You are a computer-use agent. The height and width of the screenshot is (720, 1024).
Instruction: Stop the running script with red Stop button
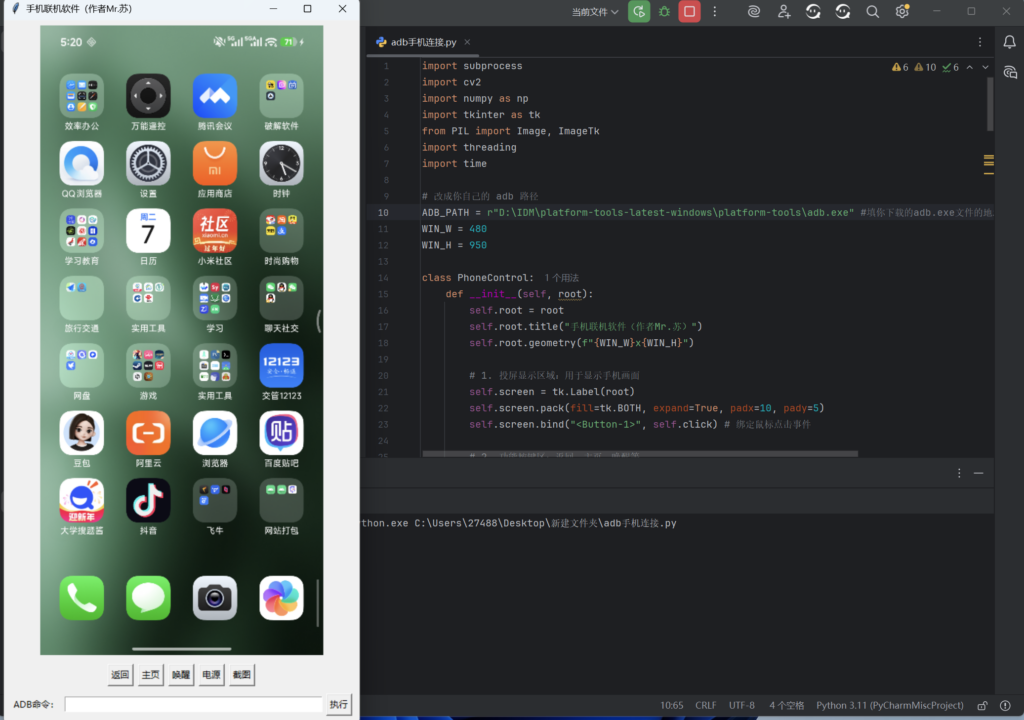click(x=689, y=12)
